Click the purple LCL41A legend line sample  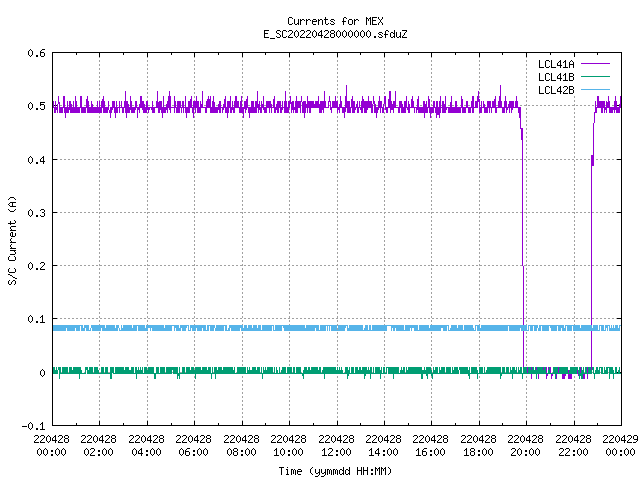coord(596,64)
